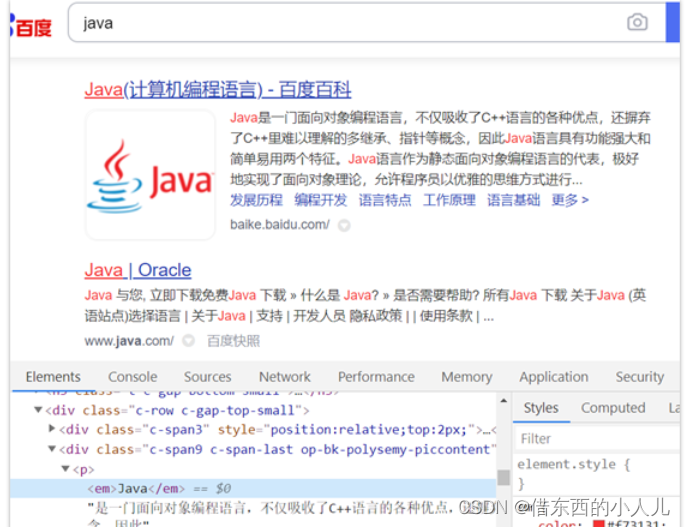Collapse the c-row c-gap-top-small div
Viewport: 685px width, 527px height.
click(x=38, y=410)
